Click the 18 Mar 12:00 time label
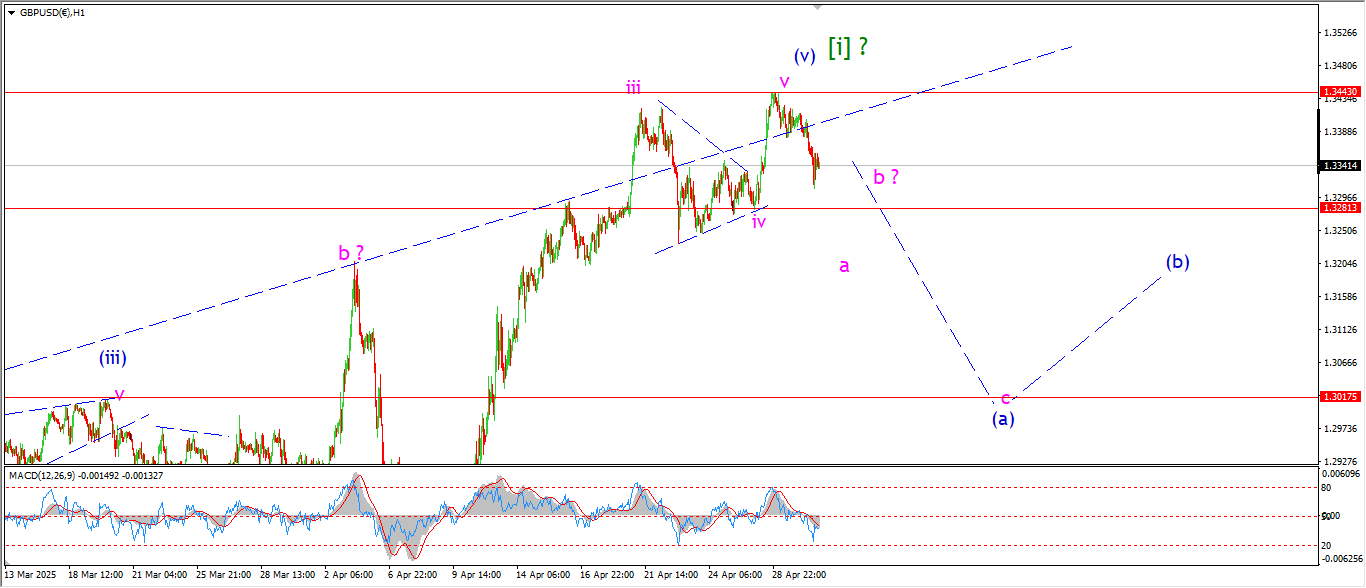This screenshot has width=1366, height=588. point(95,576)
